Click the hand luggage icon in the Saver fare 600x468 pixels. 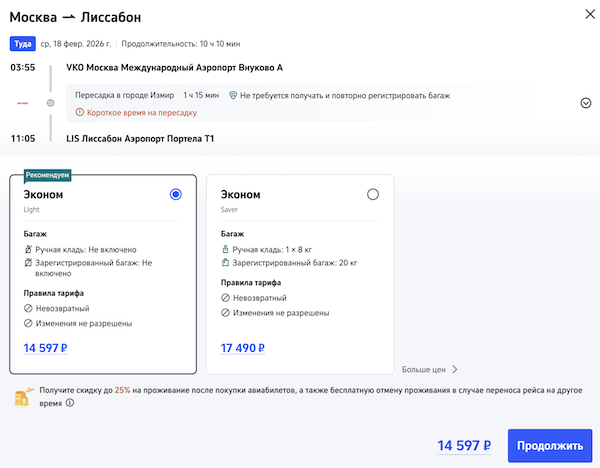coord(225,249)
